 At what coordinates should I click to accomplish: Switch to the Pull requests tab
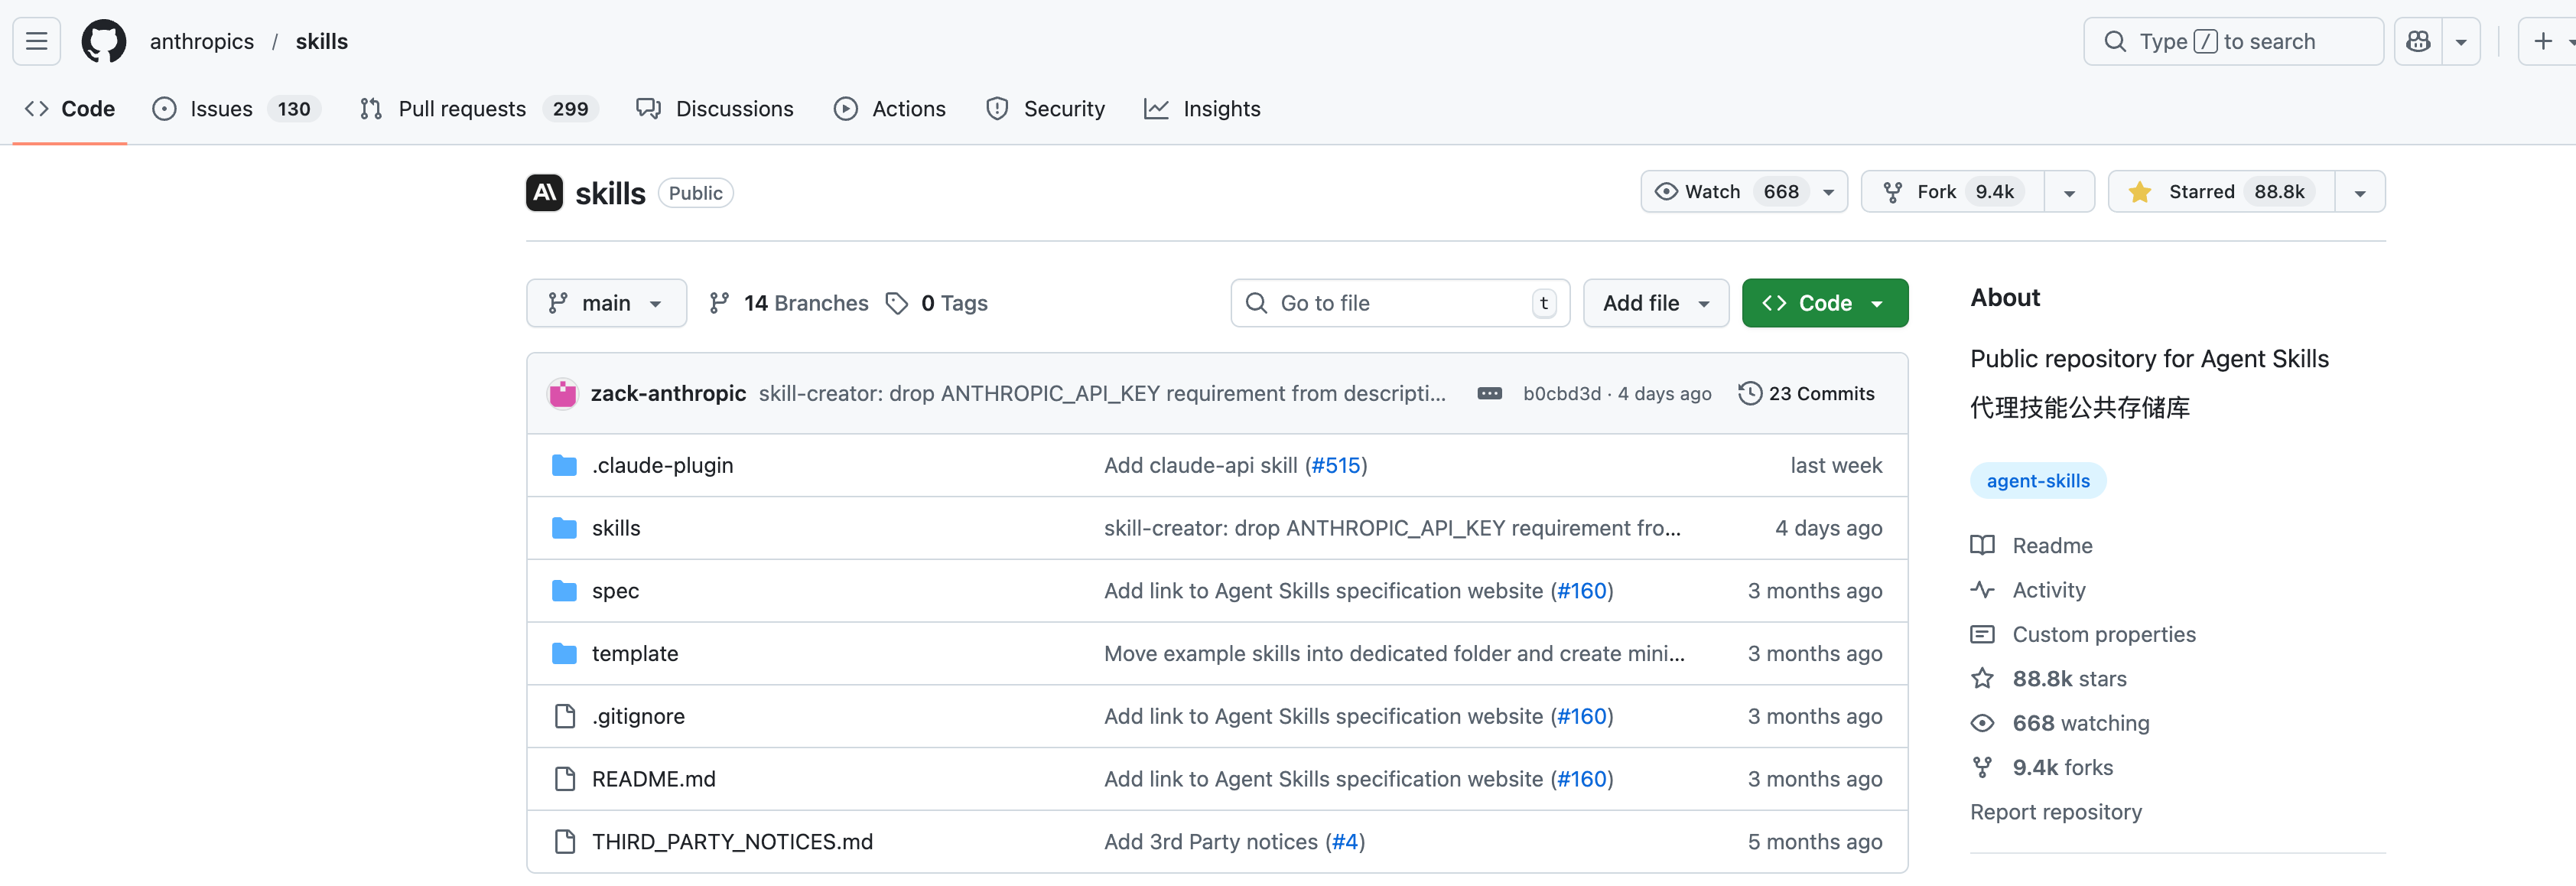point(461,108)
